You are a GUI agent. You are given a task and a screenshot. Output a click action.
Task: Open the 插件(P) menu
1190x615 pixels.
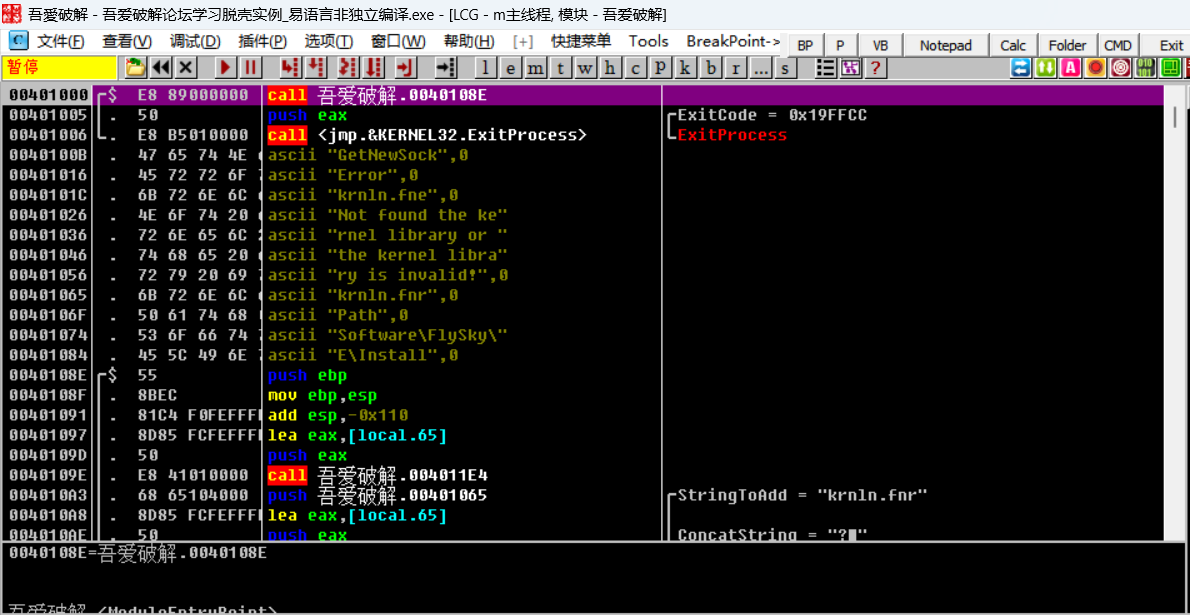coord(262,41)
